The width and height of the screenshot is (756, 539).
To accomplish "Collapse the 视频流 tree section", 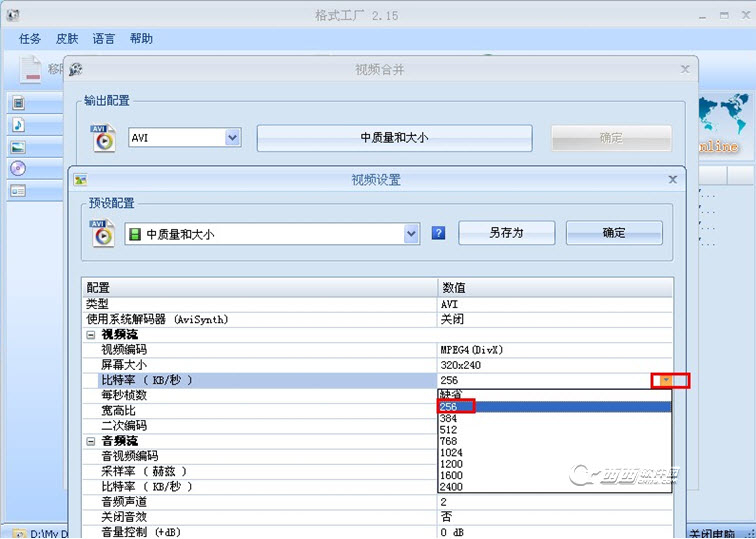I will coord(91,335).
